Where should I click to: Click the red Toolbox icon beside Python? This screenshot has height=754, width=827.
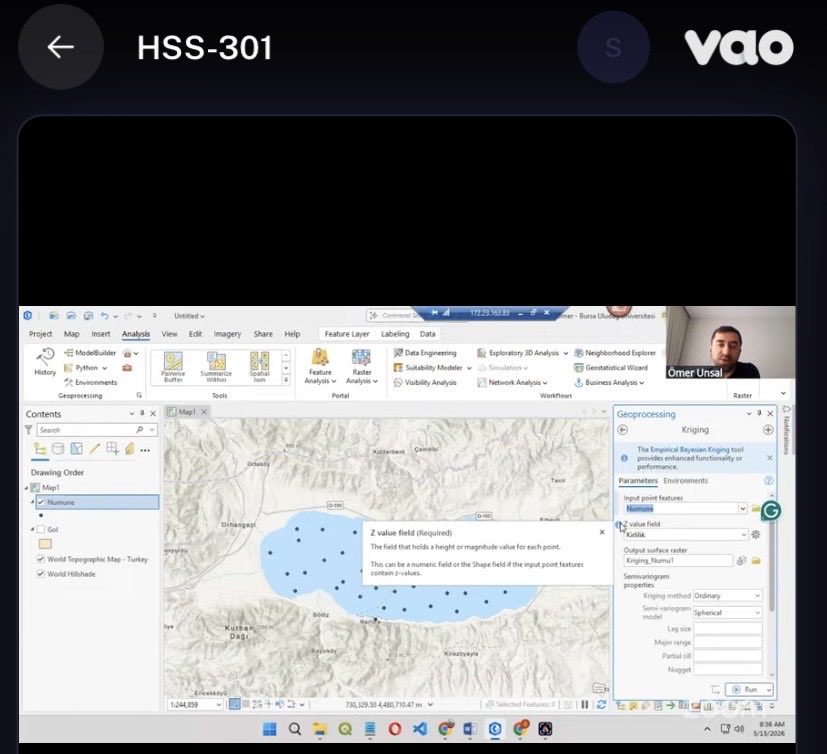[127, 368]
